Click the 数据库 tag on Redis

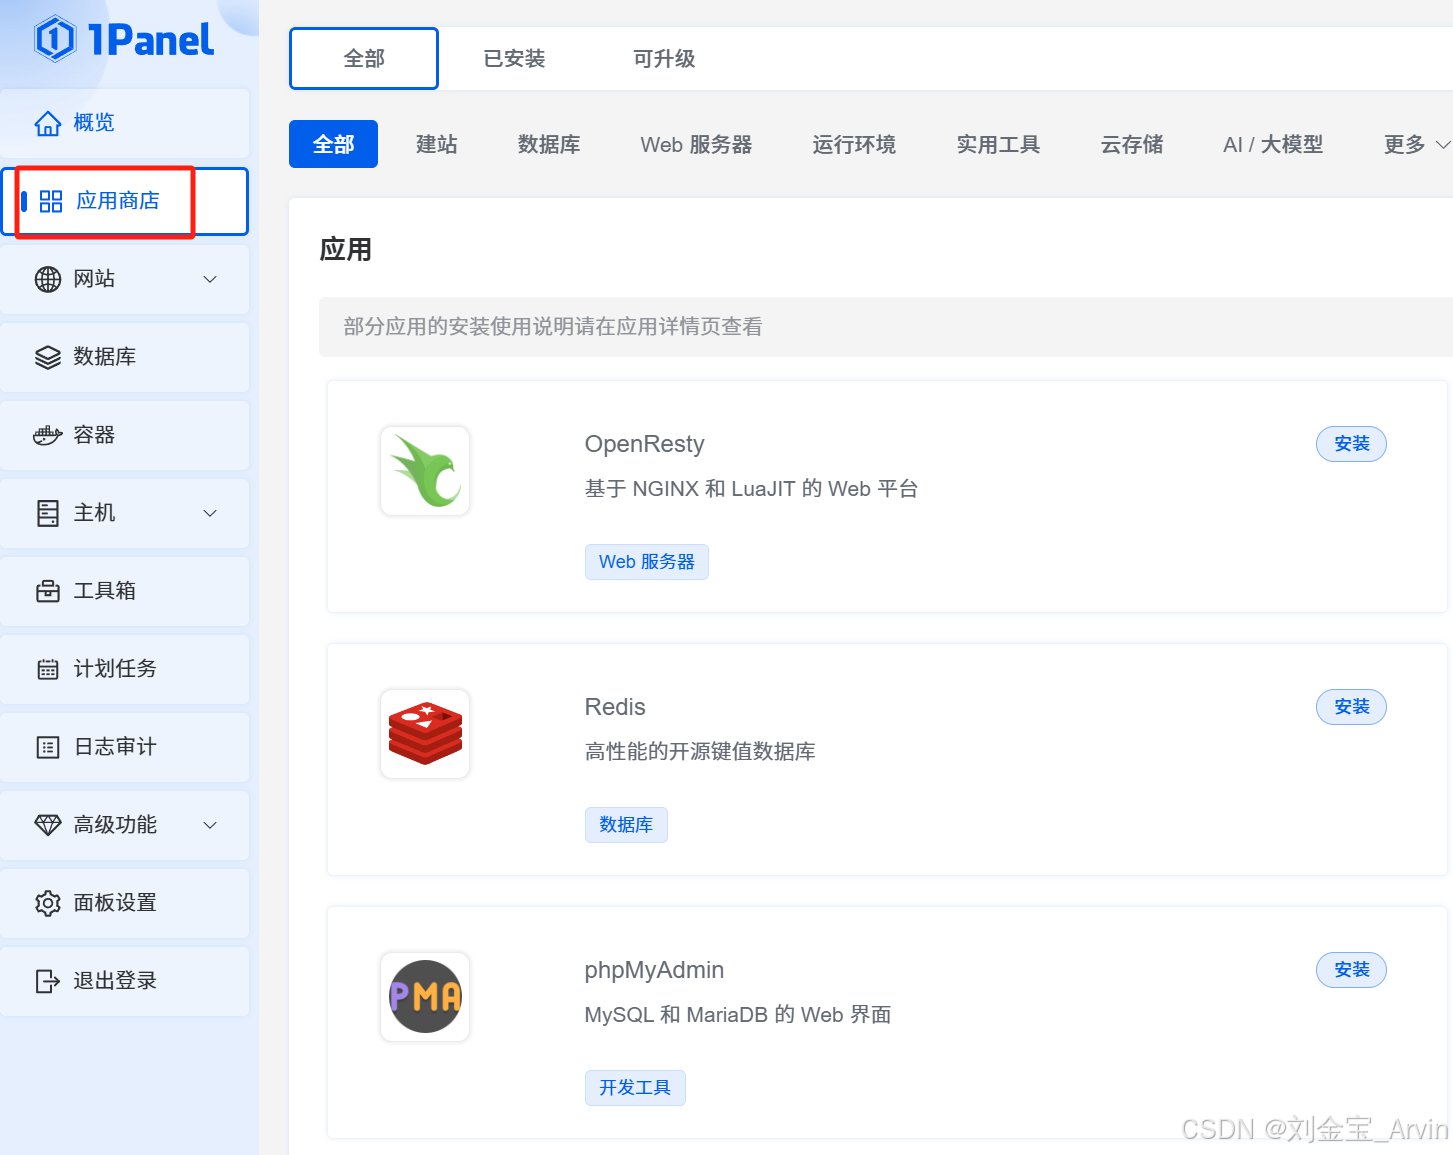click(x=626, y=825)
